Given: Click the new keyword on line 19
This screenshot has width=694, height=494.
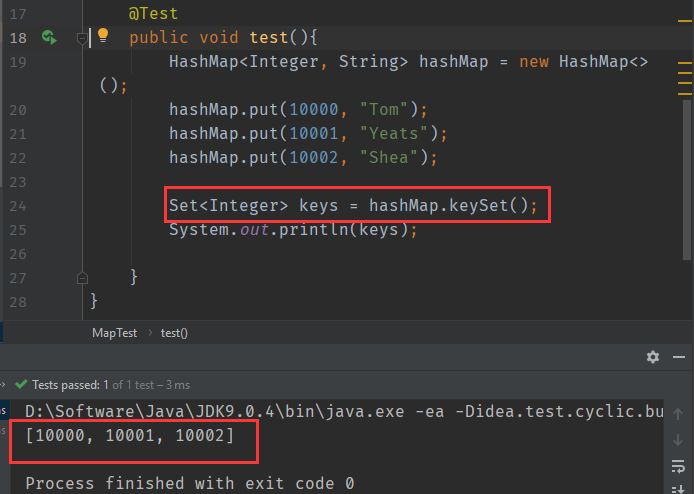Looking at the screenshot, I should (534, 62).
